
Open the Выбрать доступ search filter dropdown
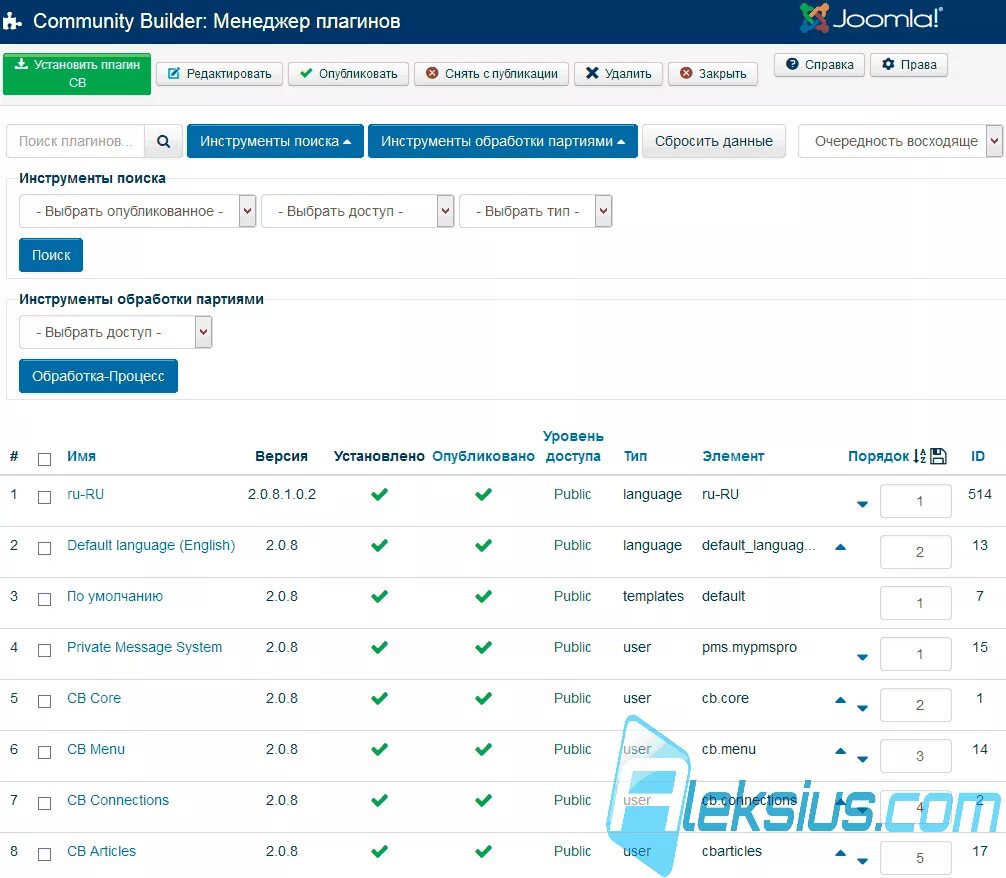point(357,211)
